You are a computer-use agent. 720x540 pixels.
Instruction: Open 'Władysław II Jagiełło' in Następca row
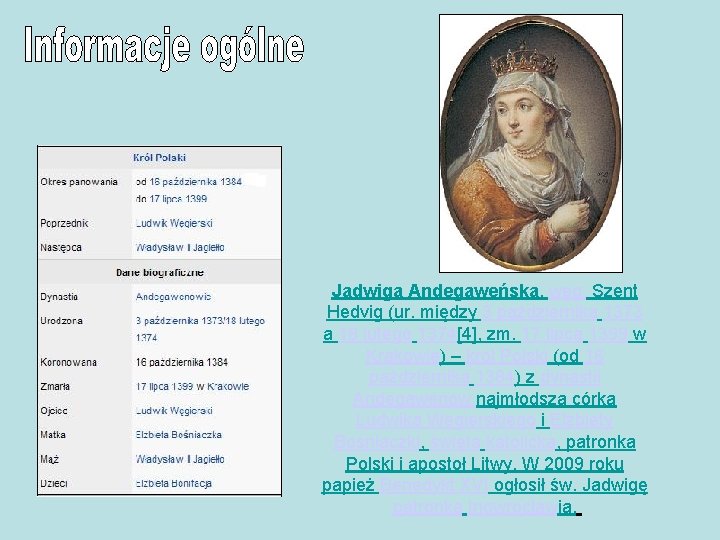[x=180, y=248]
